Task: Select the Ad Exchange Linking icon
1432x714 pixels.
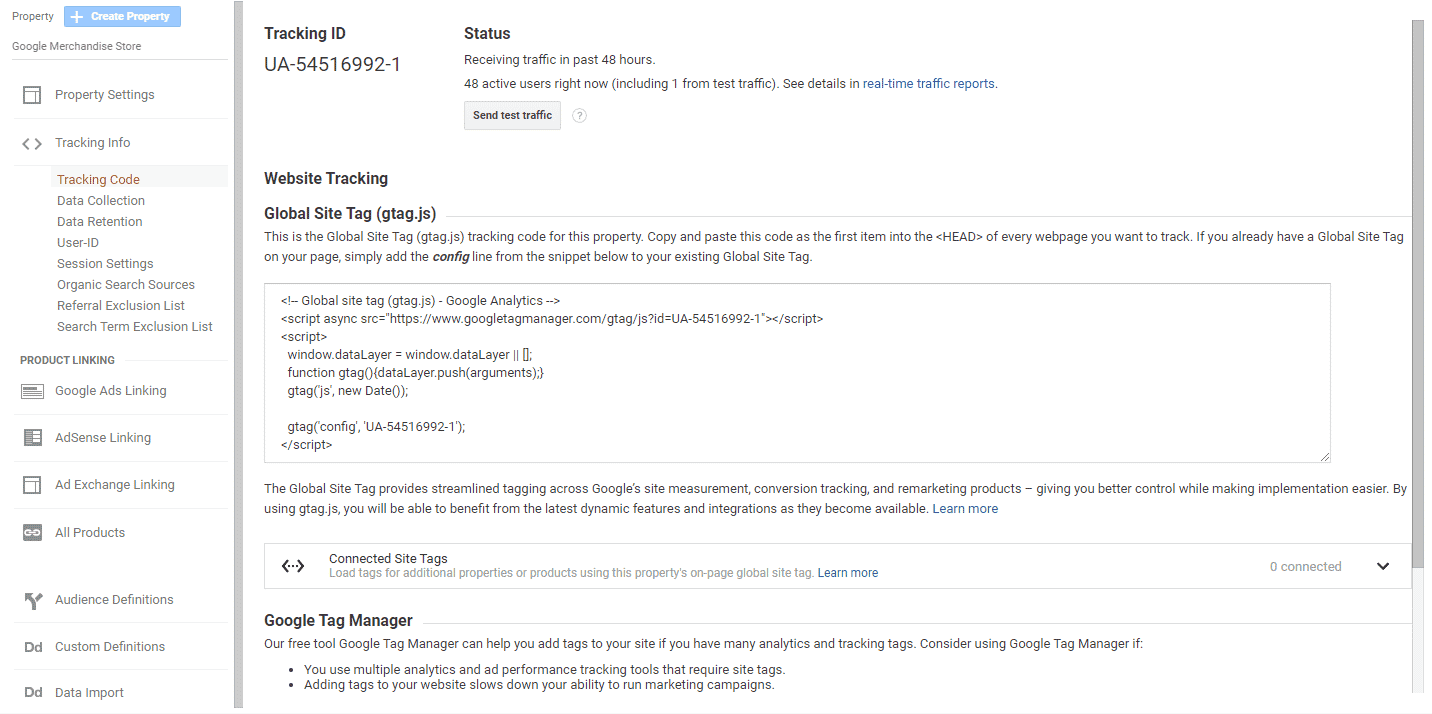Action: pyautogui.click(x=32, y=485)
